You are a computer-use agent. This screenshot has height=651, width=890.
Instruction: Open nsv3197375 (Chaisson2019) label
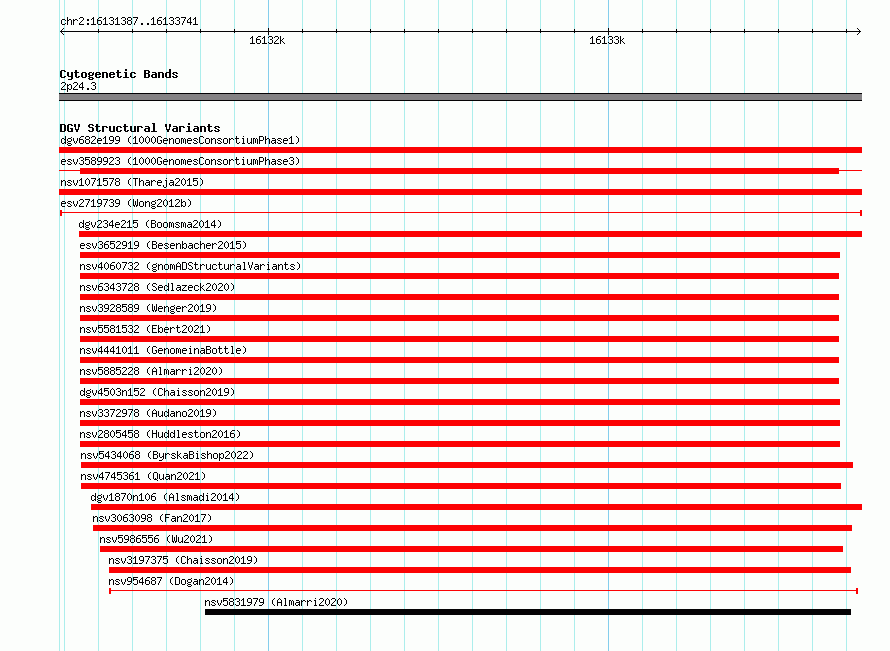183,560
